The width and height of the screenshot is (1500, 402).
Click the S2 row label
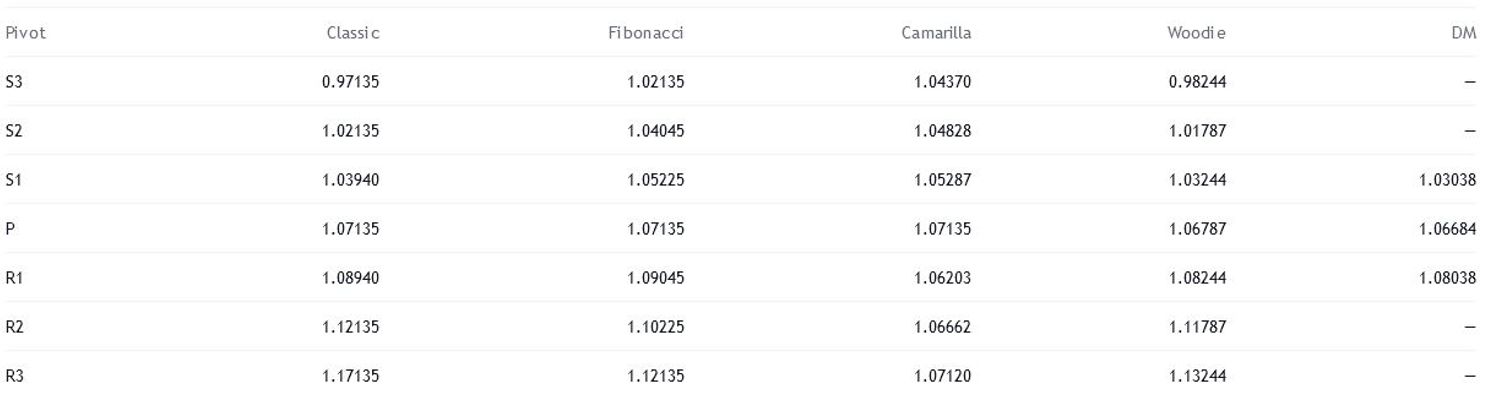(x=14, y=131)
